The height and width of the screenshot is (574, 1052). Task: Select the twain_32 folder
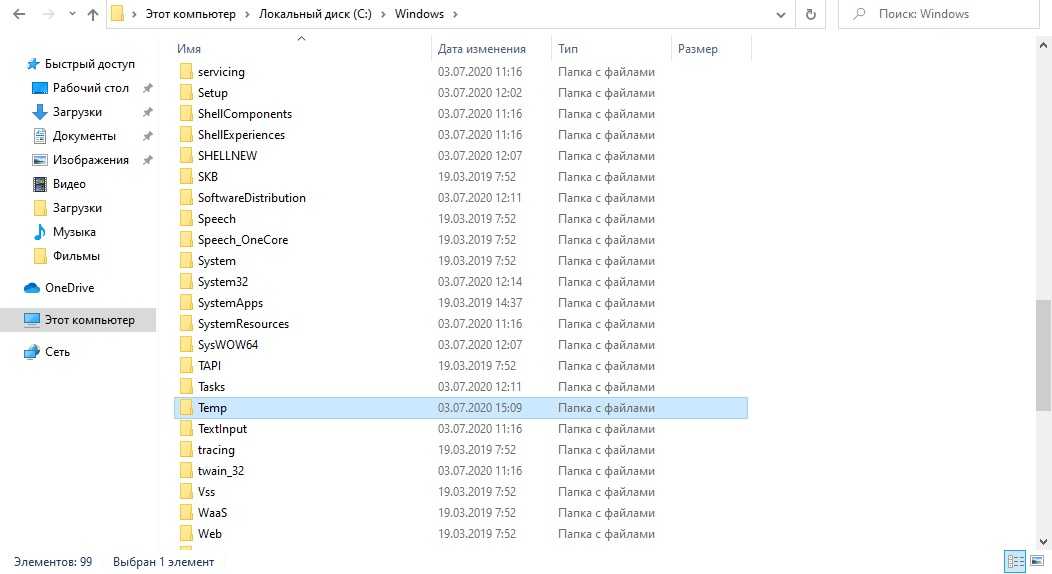220,471
